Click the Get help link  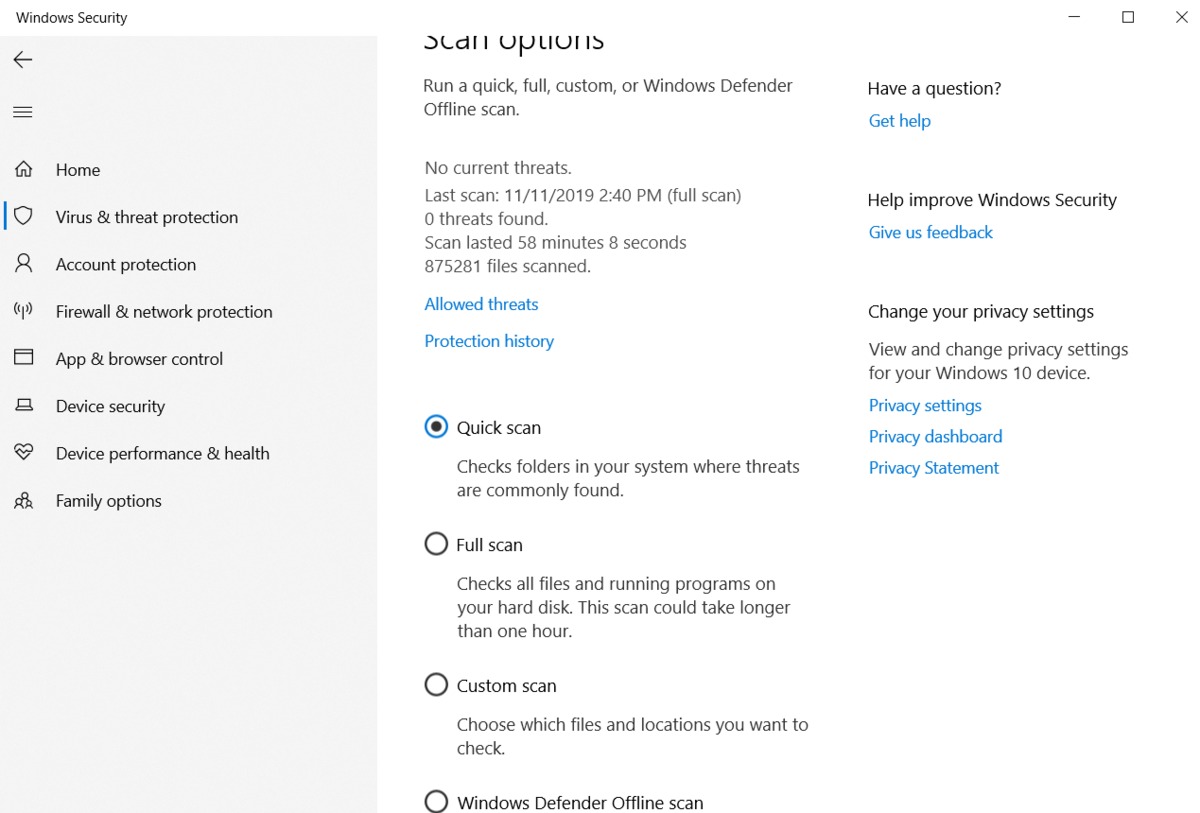coord(899,121)
